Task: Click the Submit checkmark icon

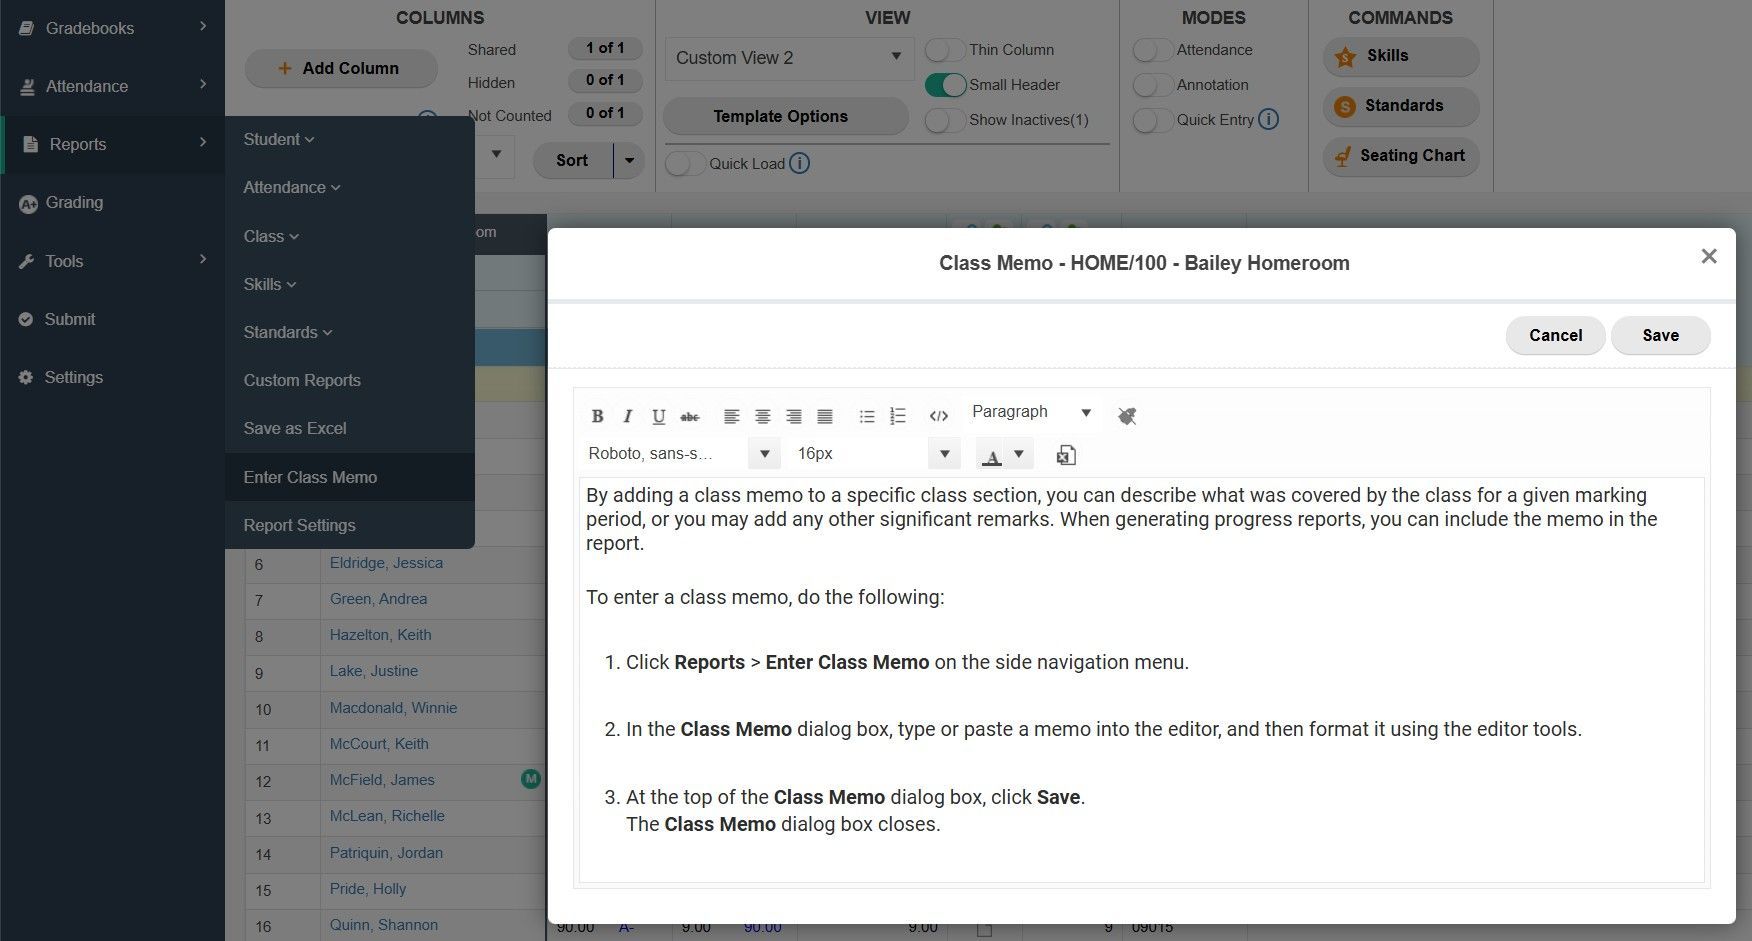Action: [x=26, y=319]
